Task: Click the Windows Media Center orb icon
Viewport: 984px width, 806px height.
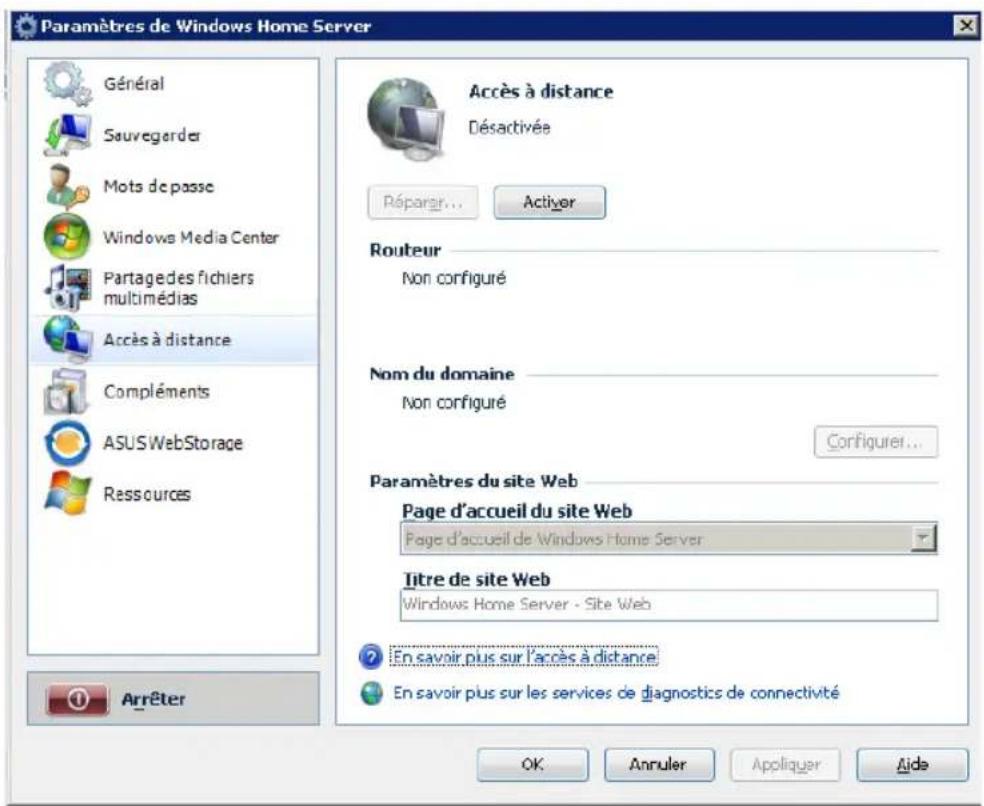Action: click(x=67, y=237)
